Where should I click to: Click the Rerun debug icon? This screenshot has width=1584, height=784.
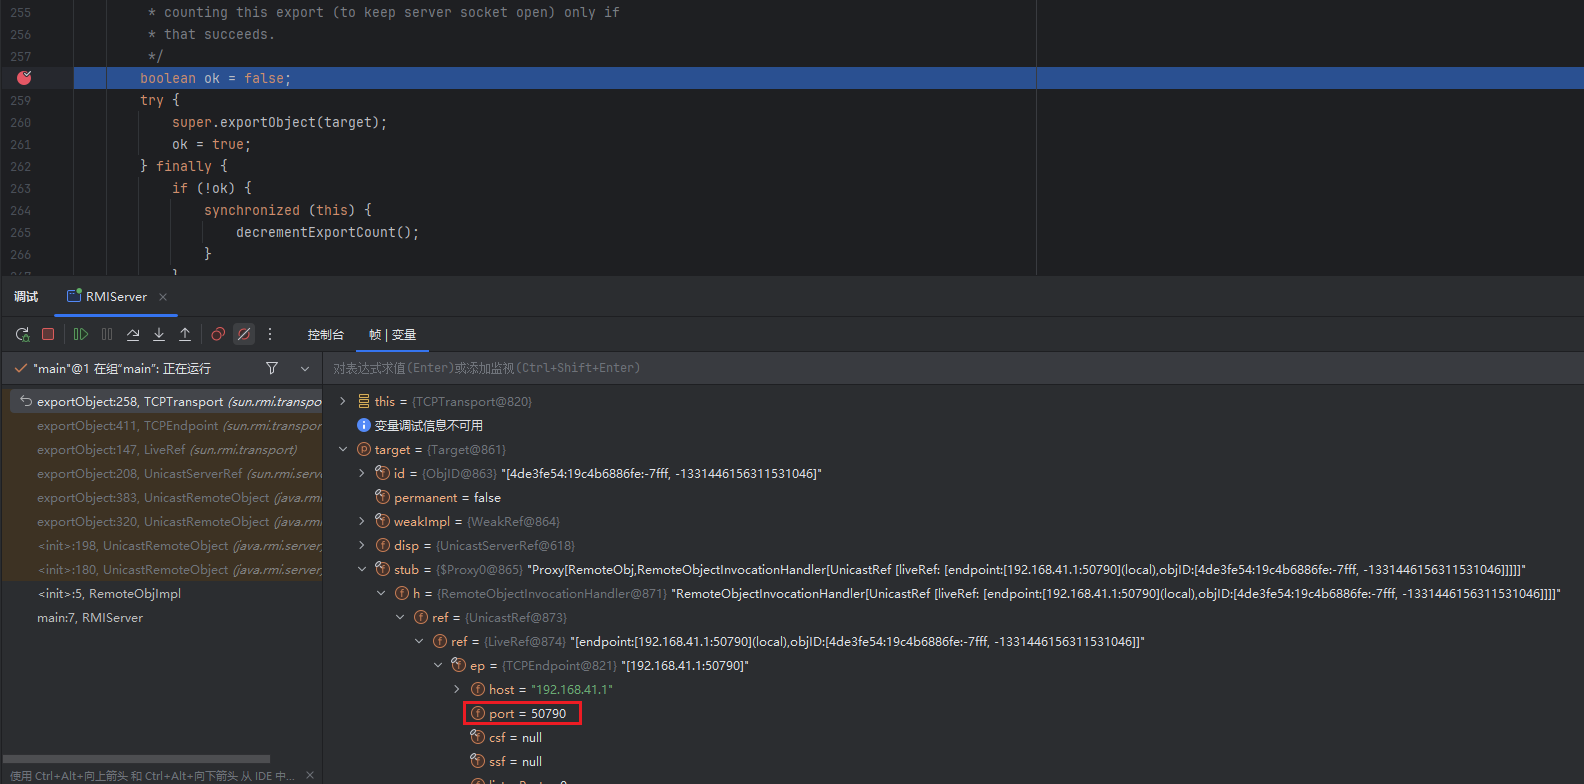pos(22,334)
